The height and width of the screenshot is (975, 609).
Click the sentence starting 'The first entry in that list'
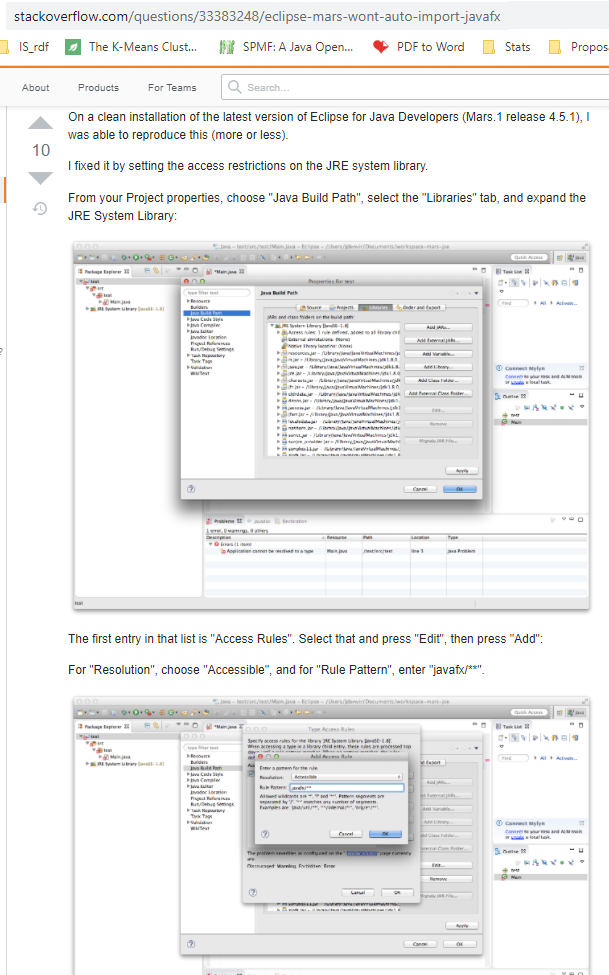click(305, 639)
